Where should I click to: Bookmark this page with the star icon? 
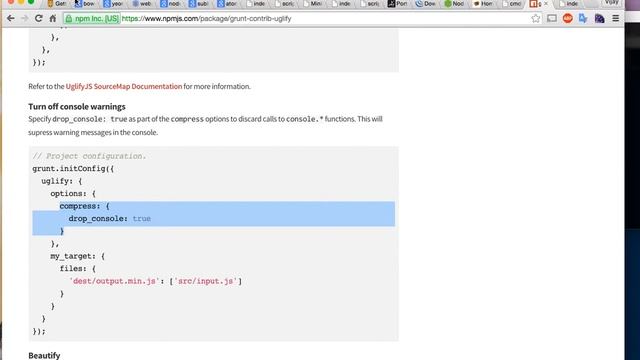[536, 18]
